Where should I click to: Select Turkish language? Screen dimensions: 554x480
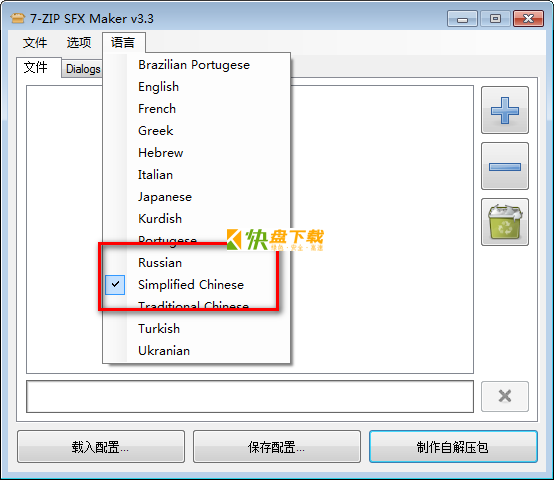click(x=196, y=328)
